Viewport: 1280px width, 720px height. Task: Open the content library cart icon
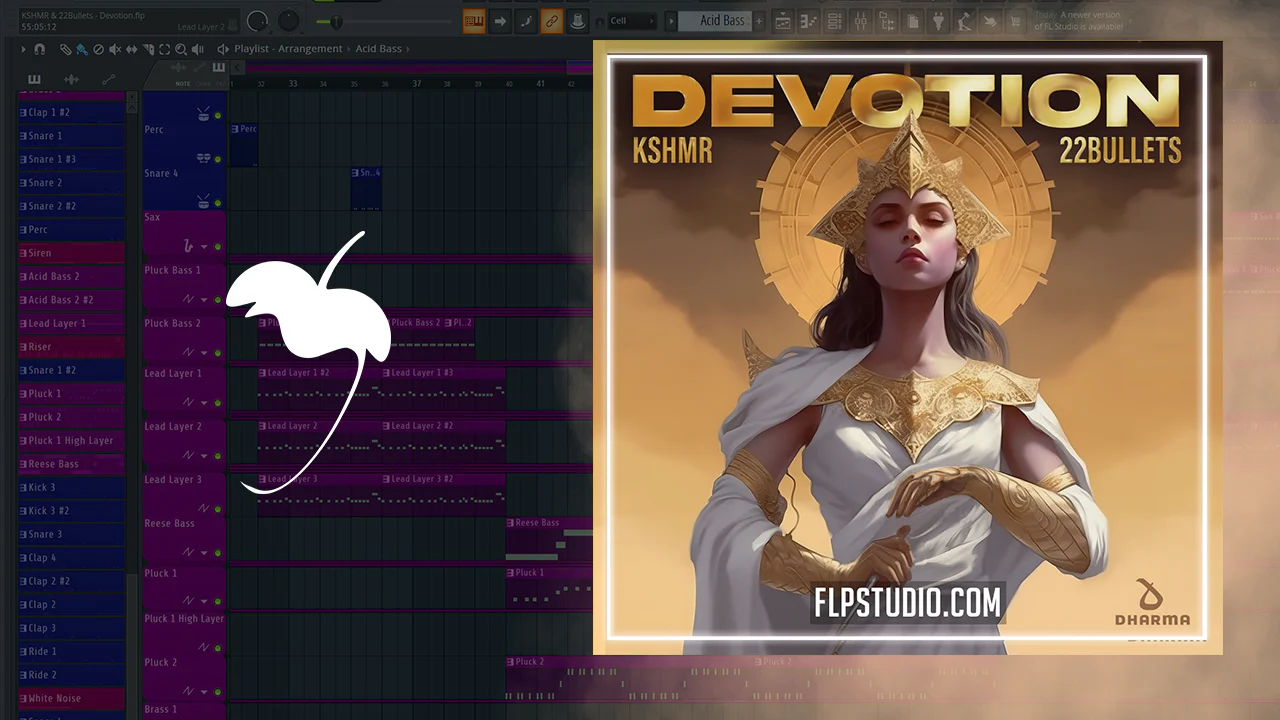coord(1016,21)
